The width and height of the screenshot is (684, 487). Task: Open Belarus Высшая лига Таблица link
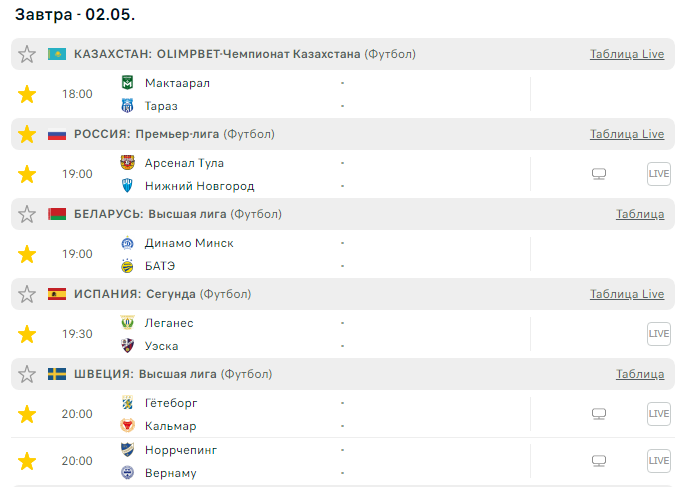click(639, 214)
